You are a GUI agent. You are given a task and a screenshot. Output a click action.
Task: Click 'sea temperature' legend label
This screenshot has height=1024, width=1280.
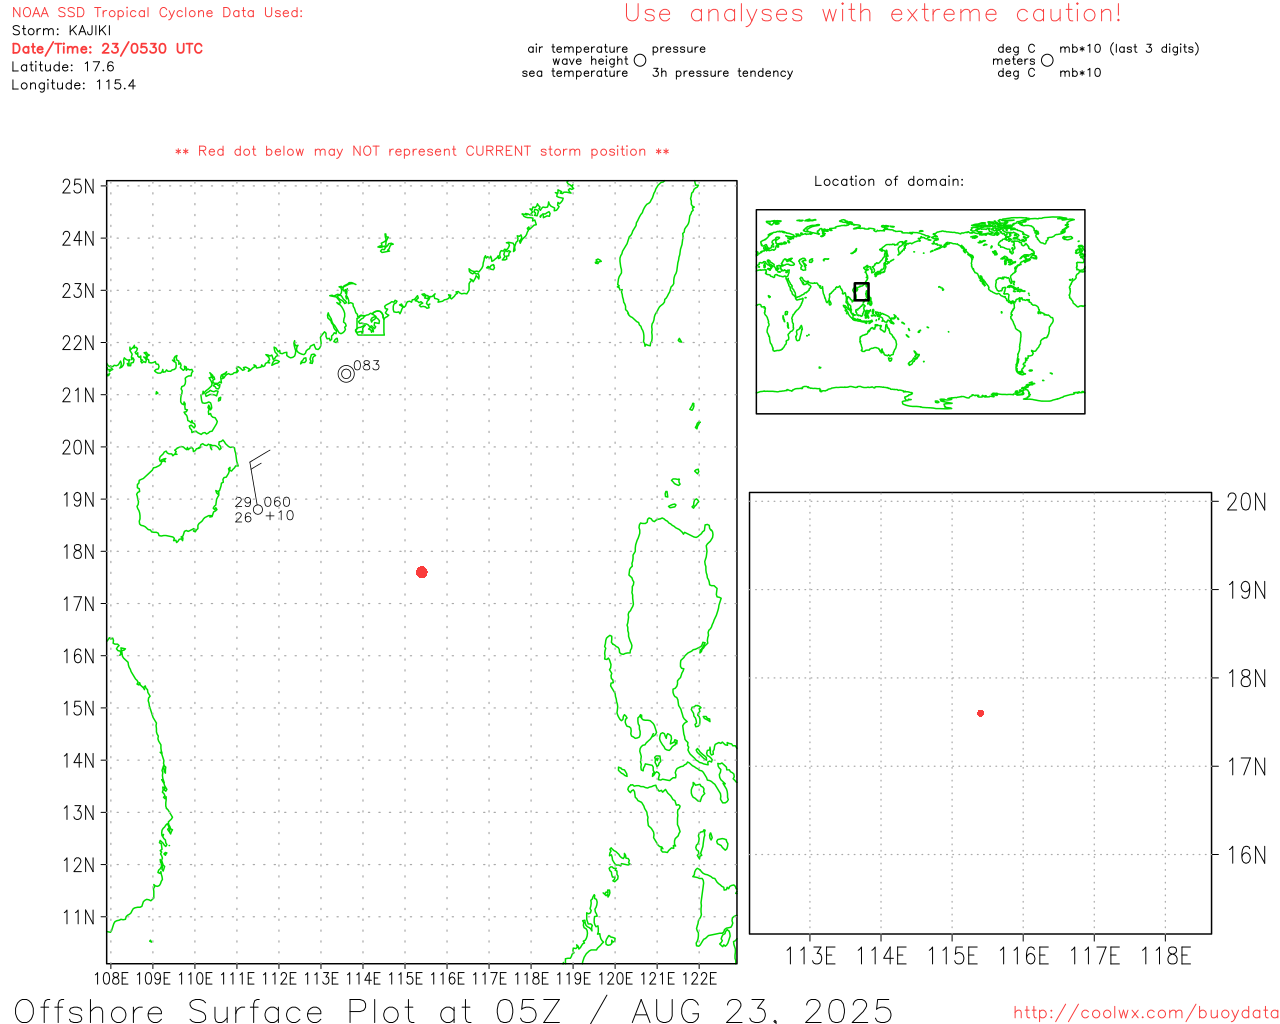(x=575, y=72)
